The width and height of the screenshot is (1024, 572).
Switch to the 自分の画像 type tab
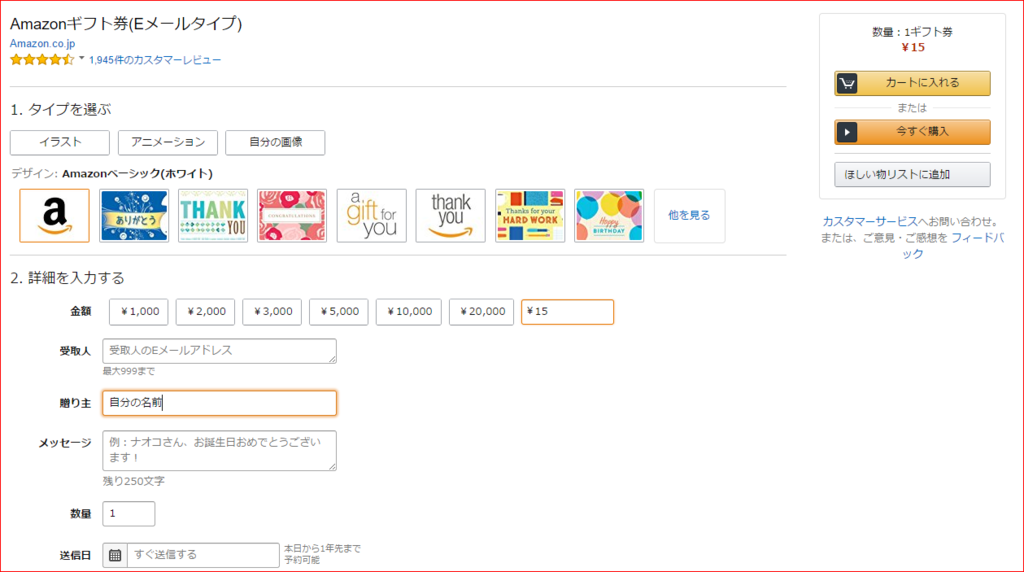coord(275,142)
